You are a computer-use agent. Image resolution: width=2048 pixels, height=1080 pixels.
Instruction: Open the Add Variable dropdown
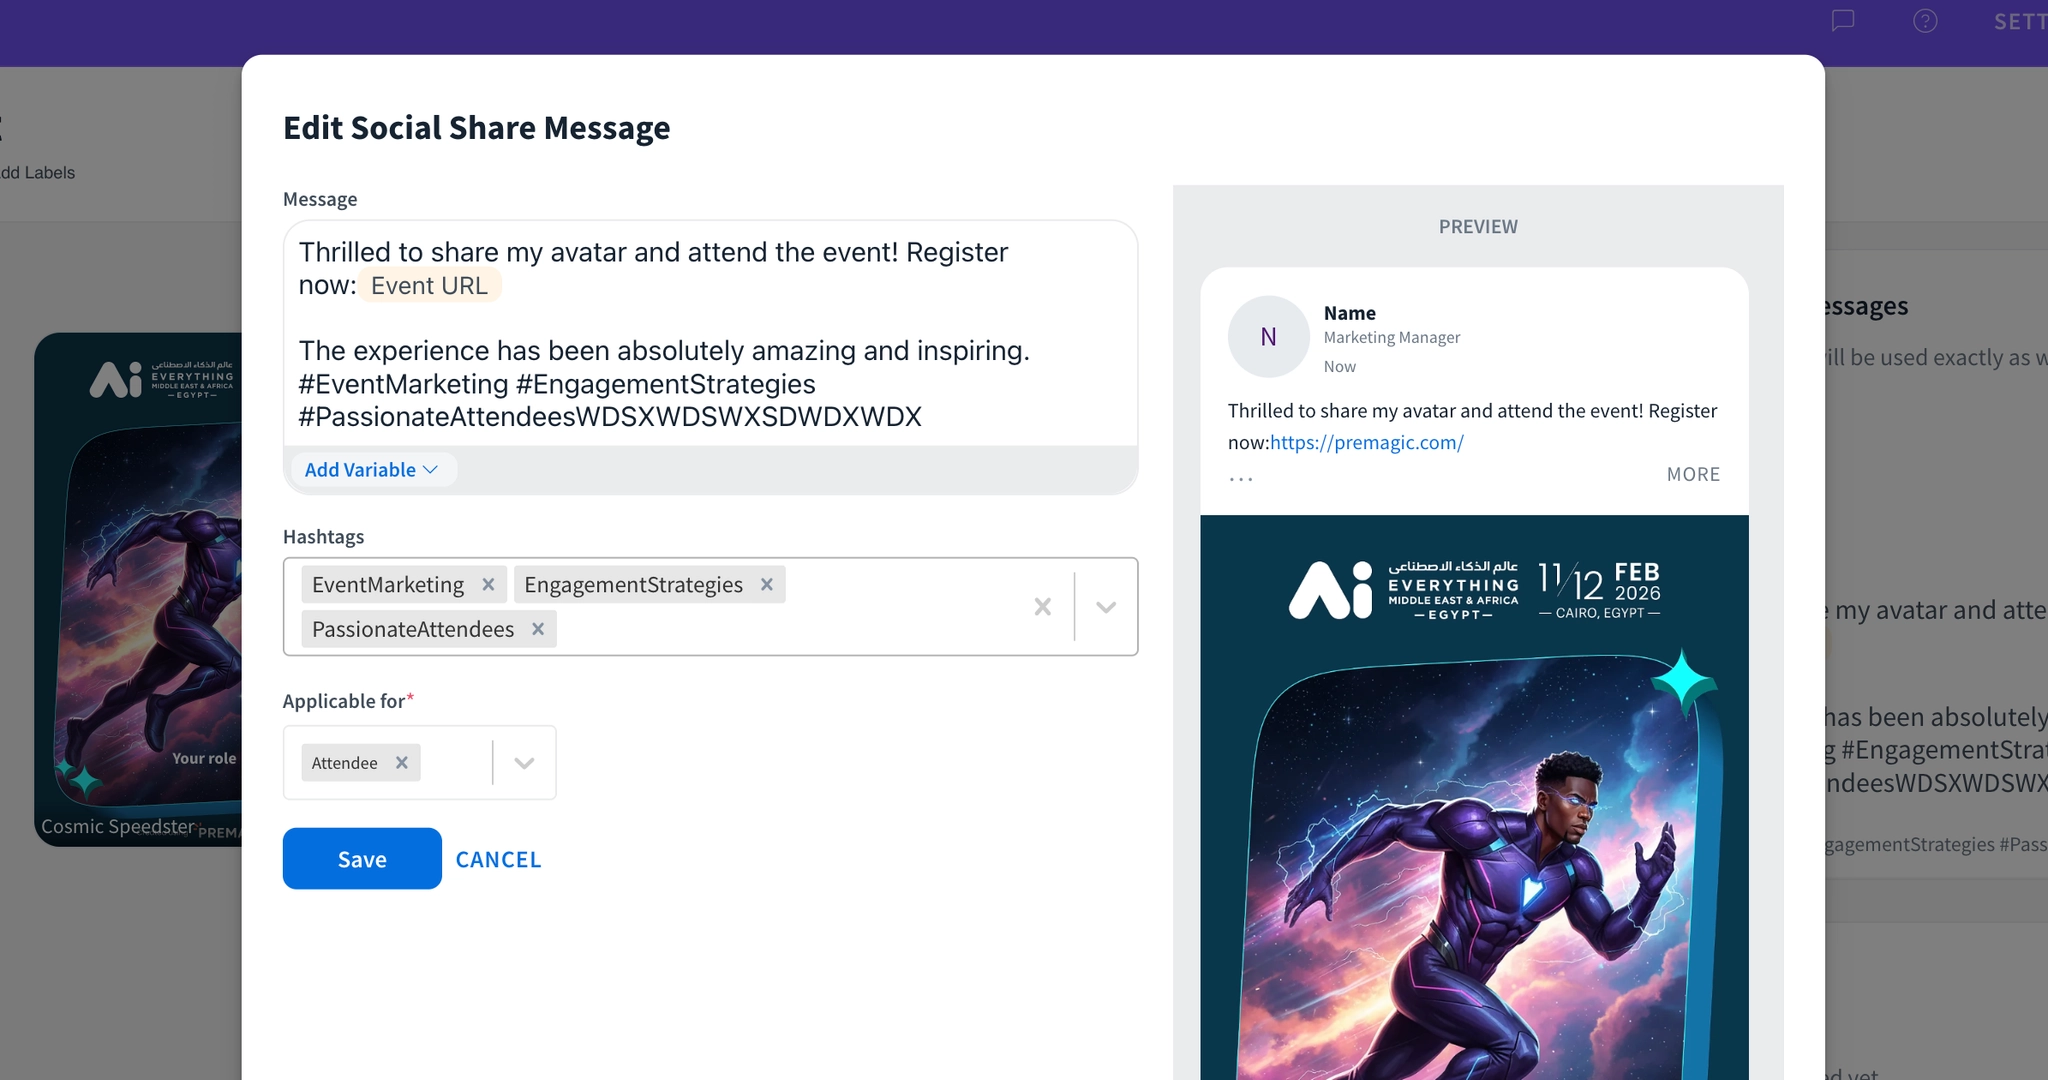pos(371,470)
